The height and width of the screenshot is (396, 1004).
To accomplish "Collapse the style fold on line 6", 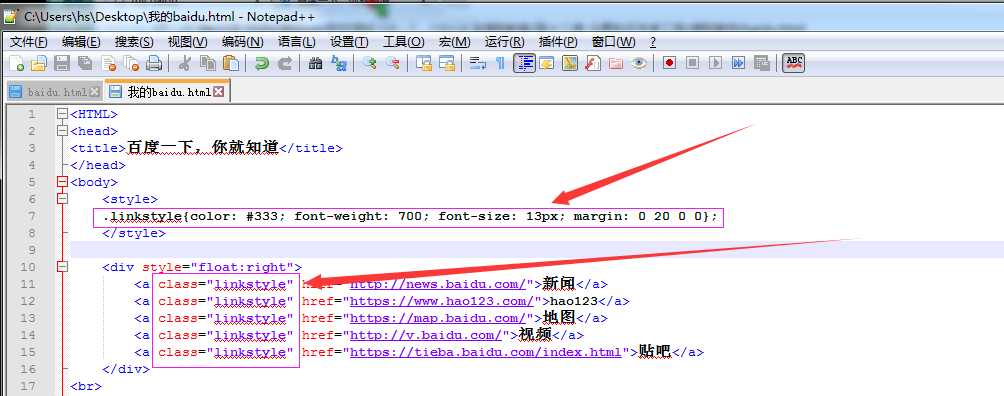I will 61,199.
